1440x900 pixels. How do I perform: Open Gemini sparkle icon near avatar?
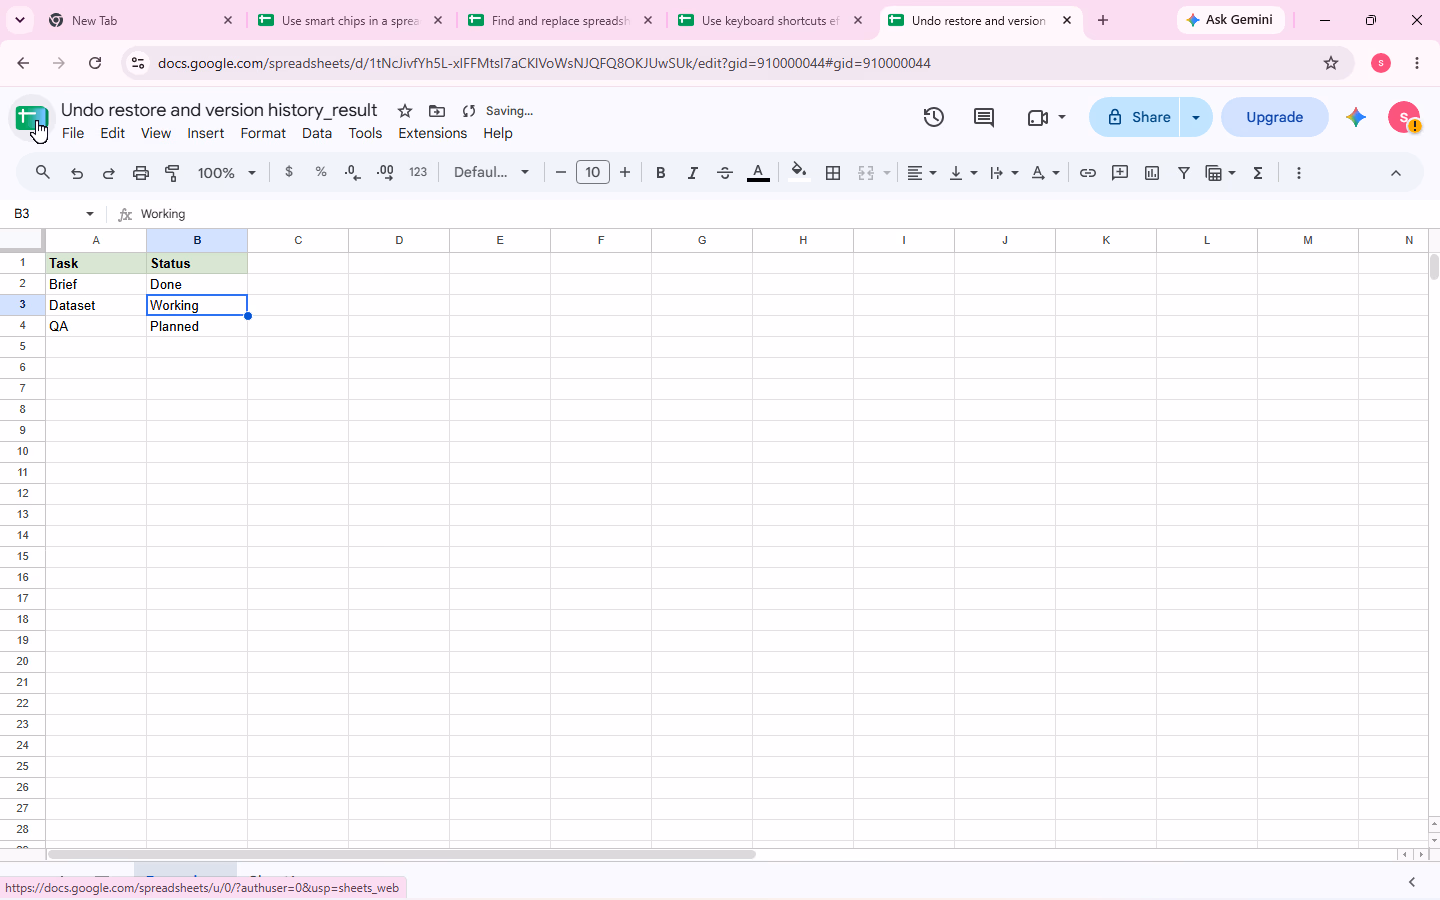tap(1356, 117)
